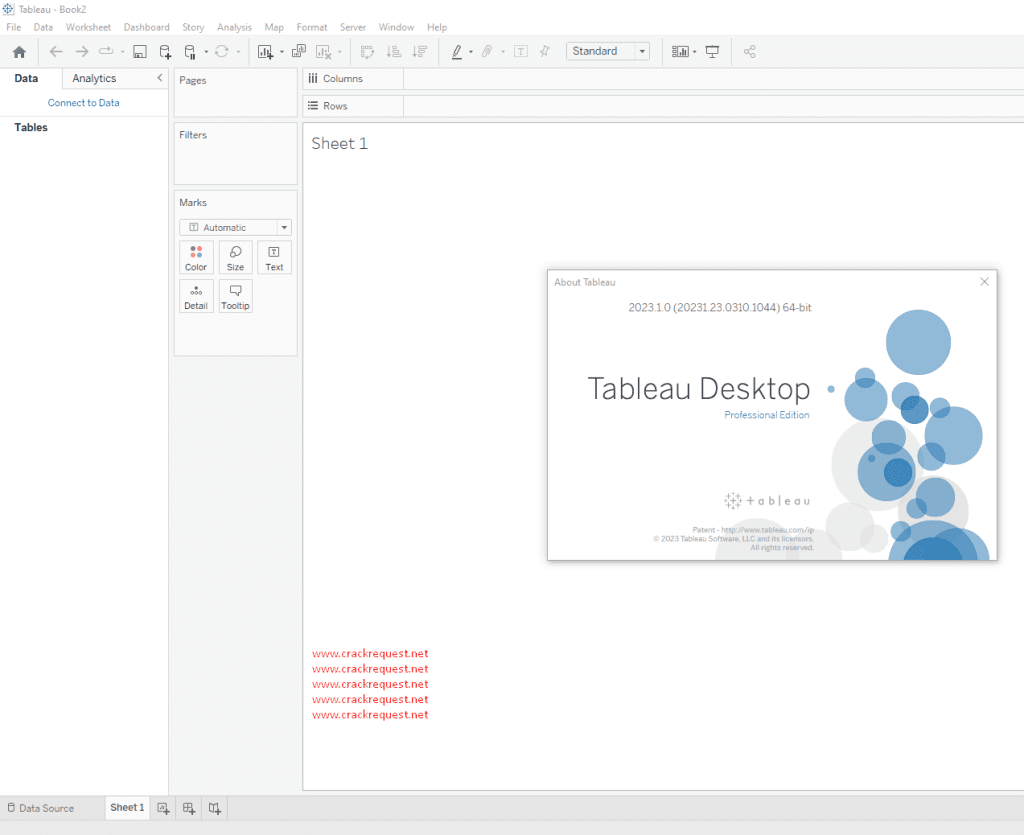Screen dimensions: 1024x835
Task: Switch to the Analytics tab
Action: (x=94, y=78)
